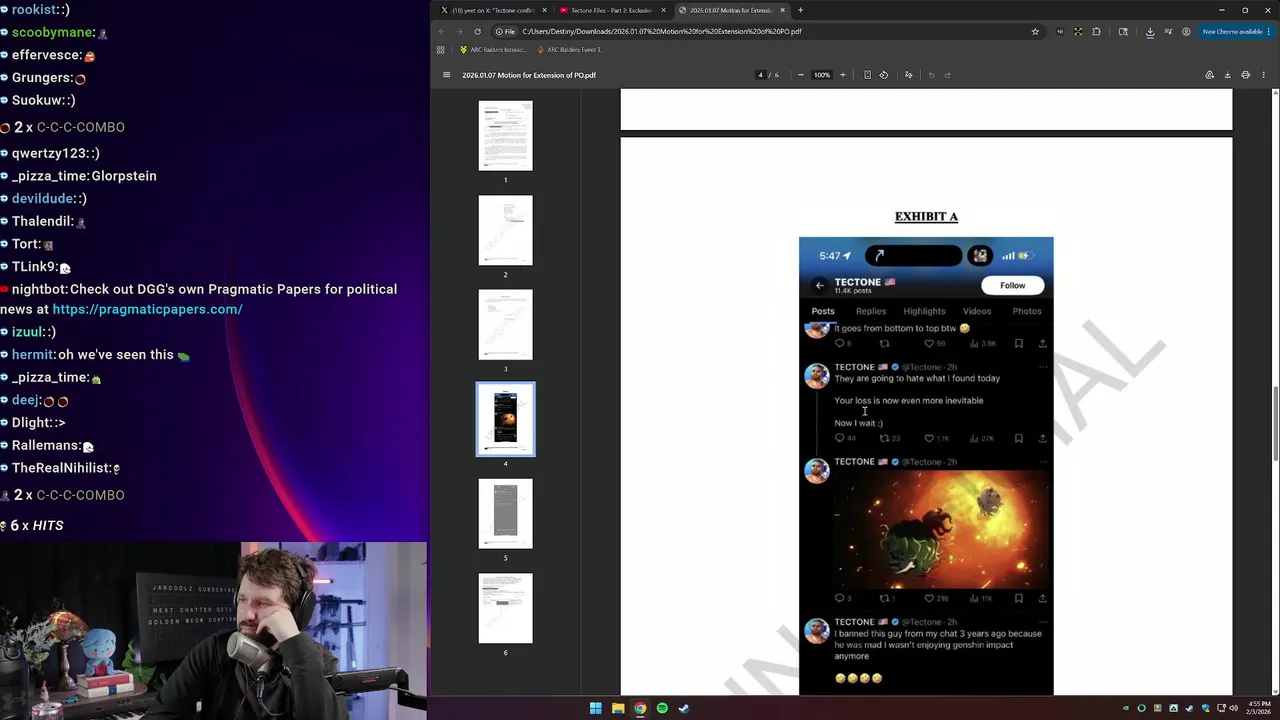Print the PDF document
The width and height of the screenshot is (1280, 720).
pyautogui.click(x=1245, y=75)
